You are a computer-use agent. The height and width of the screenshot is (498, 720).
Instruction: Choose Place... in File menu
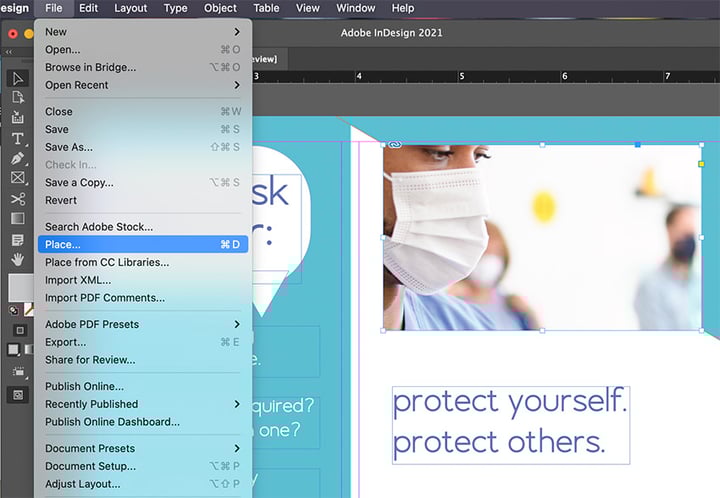click(x=143, y=244)
